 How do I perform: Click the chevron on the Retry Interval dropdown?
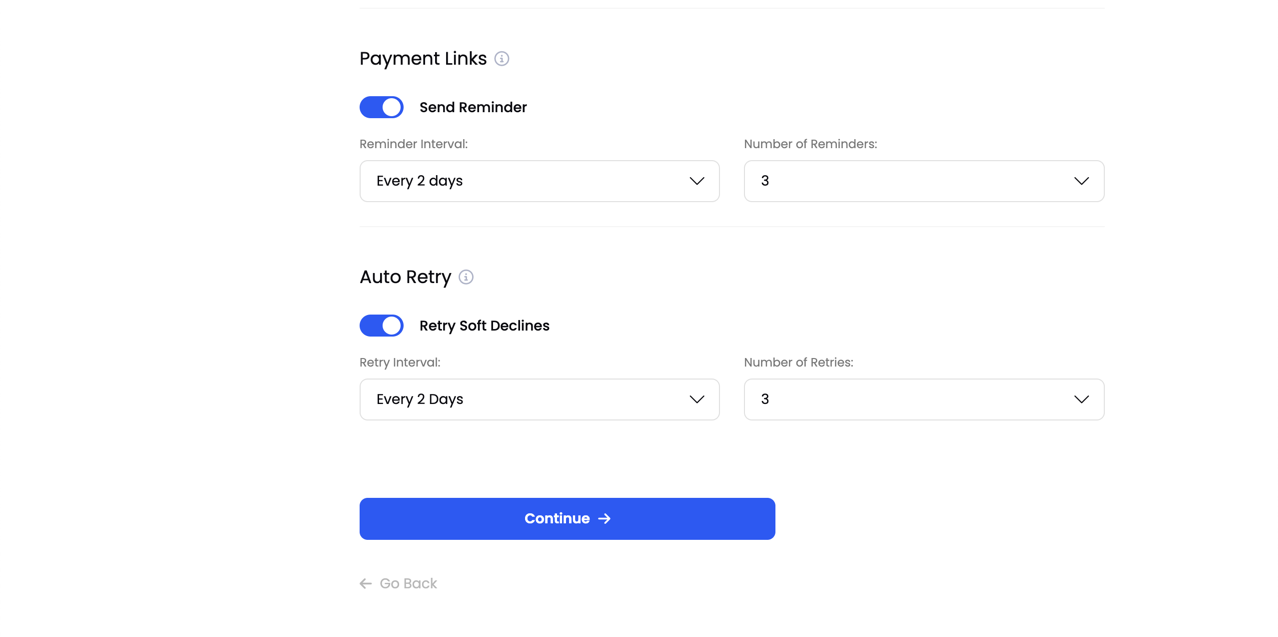click(697, 399)
